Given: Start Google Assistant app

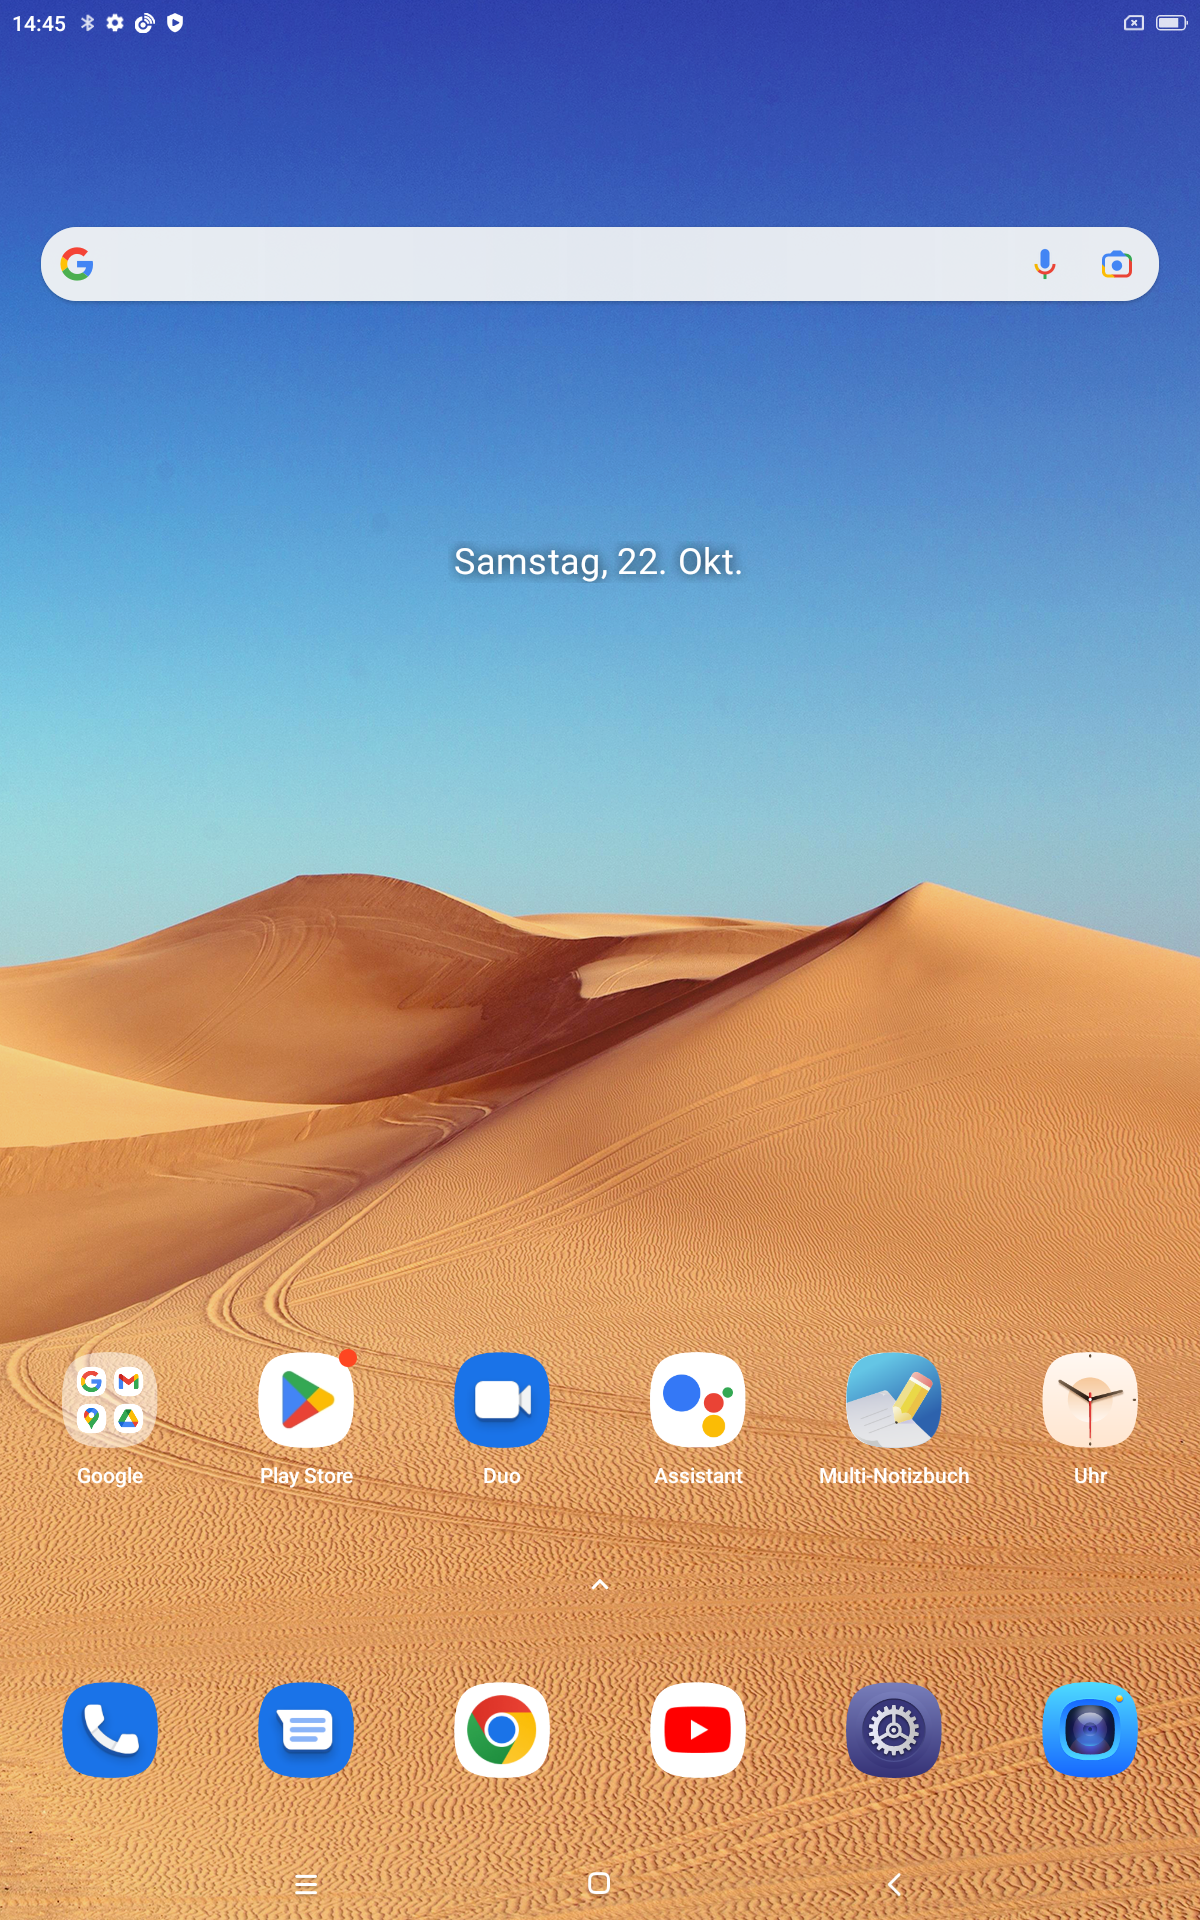Looking at the screenshot, I should 698,1400.
